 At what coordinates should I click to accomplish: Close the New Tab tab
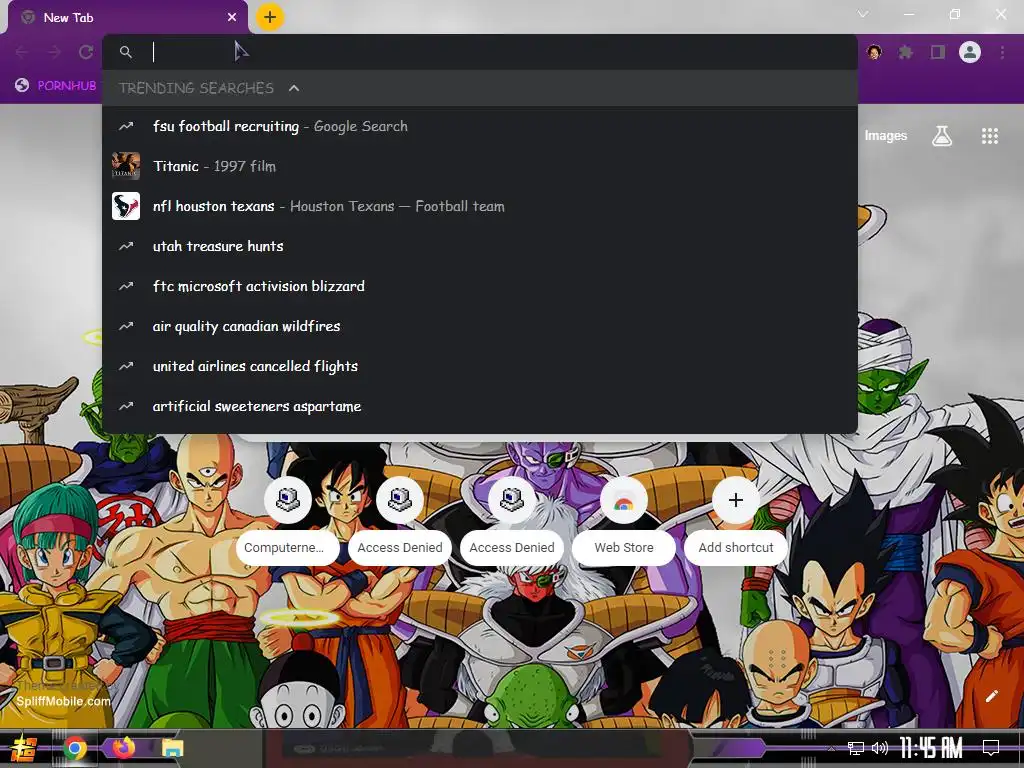click(232, 18)
